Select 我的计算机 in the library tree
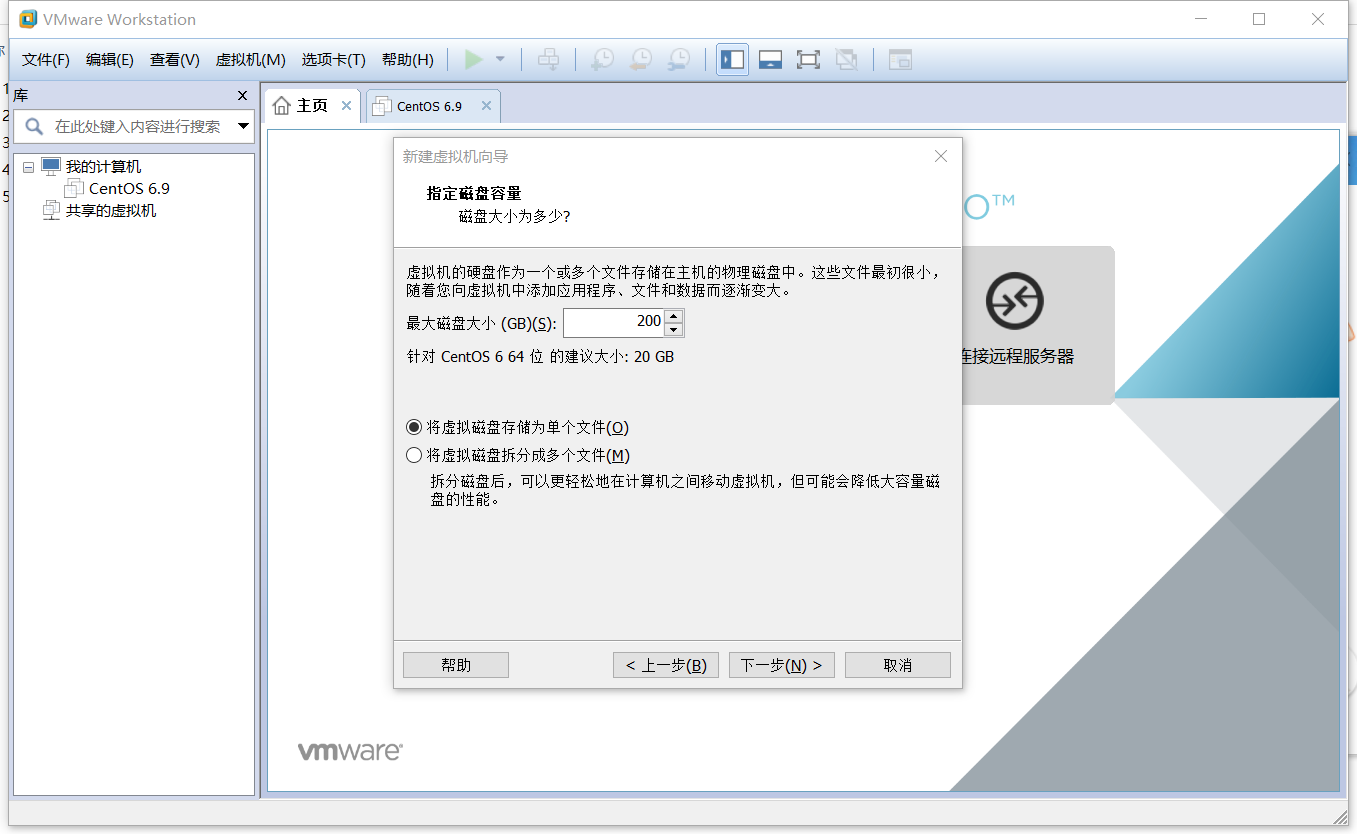1357x834 pixels. click(103, 167)
